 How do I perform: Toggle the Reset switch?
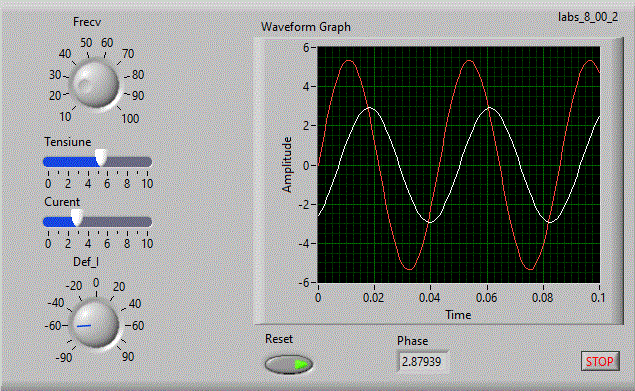pos(289,364)
